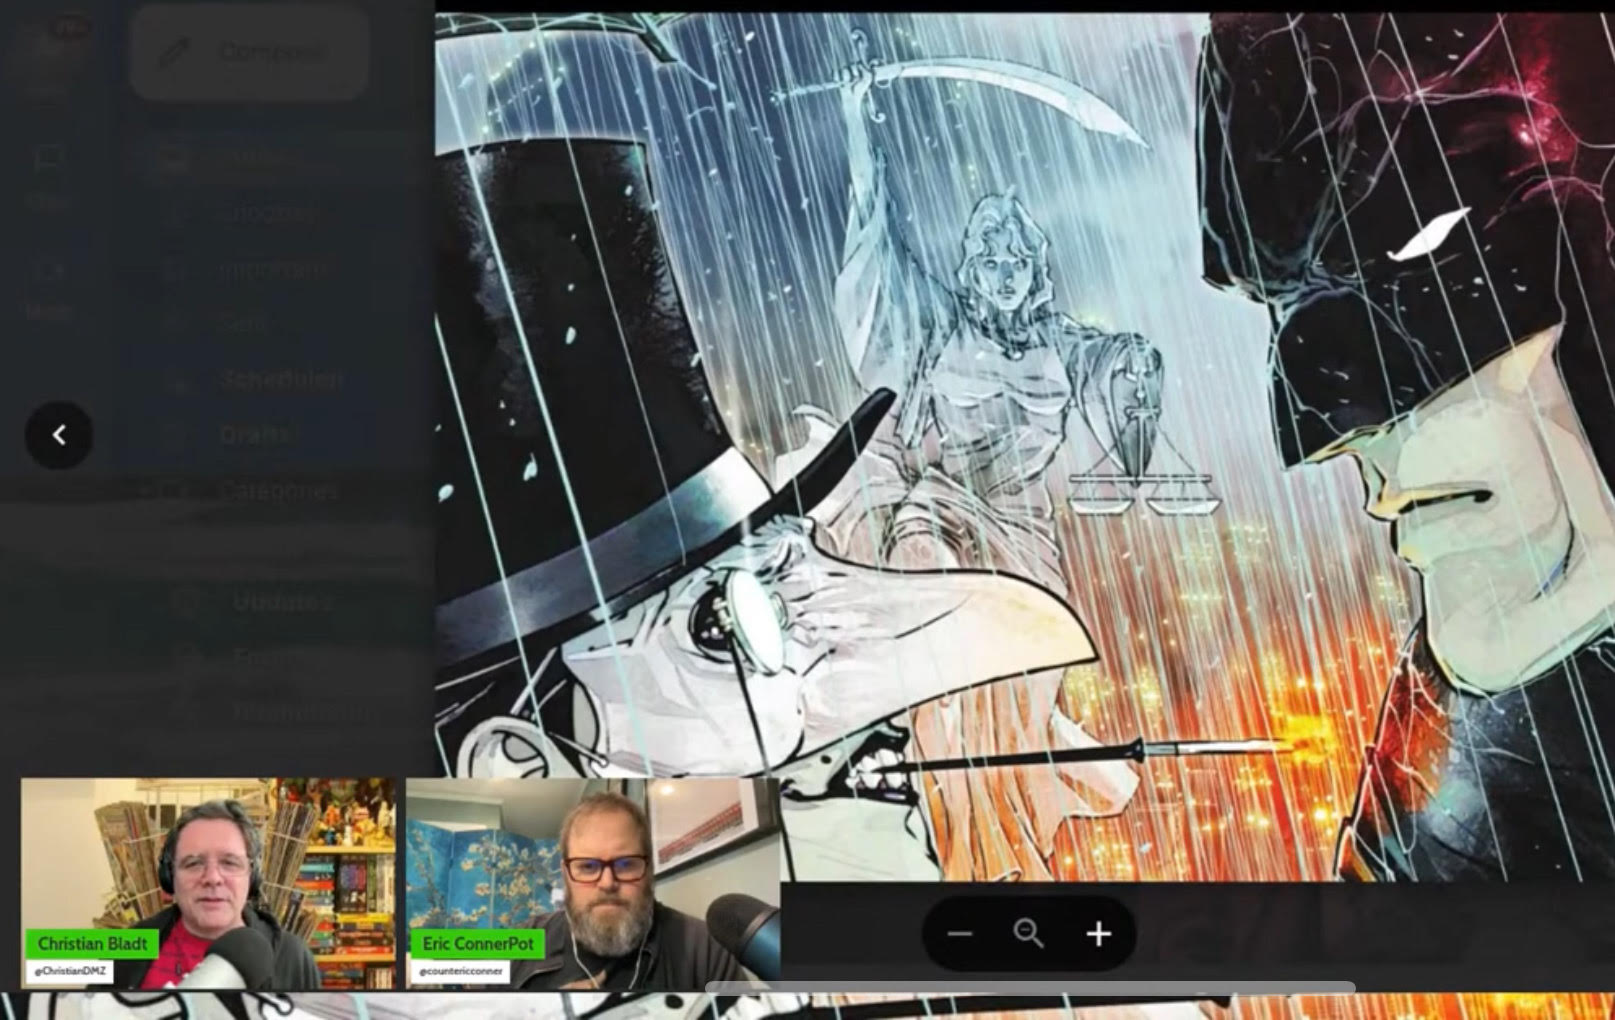Click the back arrow to close image viewer
Viewport: 1615px width, 1020px height.
pyautogui.click(x=59, y=435)
